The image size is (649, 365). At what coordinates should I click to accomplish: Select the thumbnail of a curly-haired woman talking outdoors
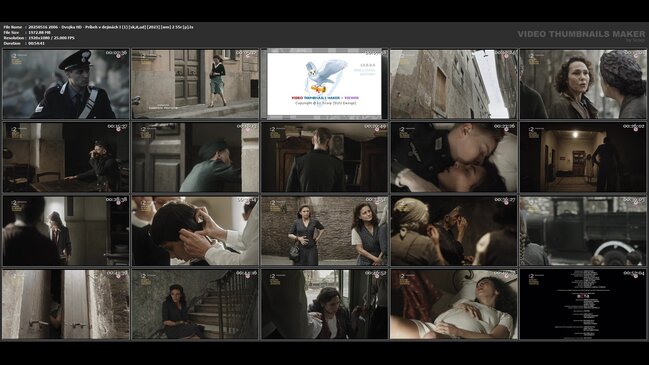583,84
